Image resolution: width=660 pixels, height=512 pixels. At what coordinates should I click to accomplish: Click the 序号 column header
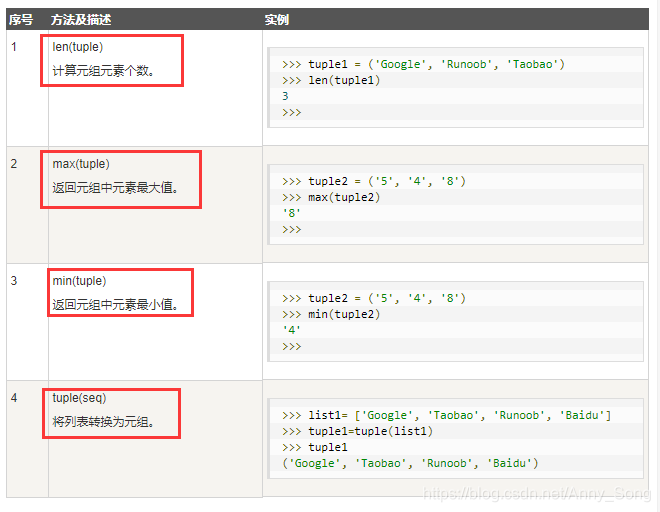coord(21,19)
